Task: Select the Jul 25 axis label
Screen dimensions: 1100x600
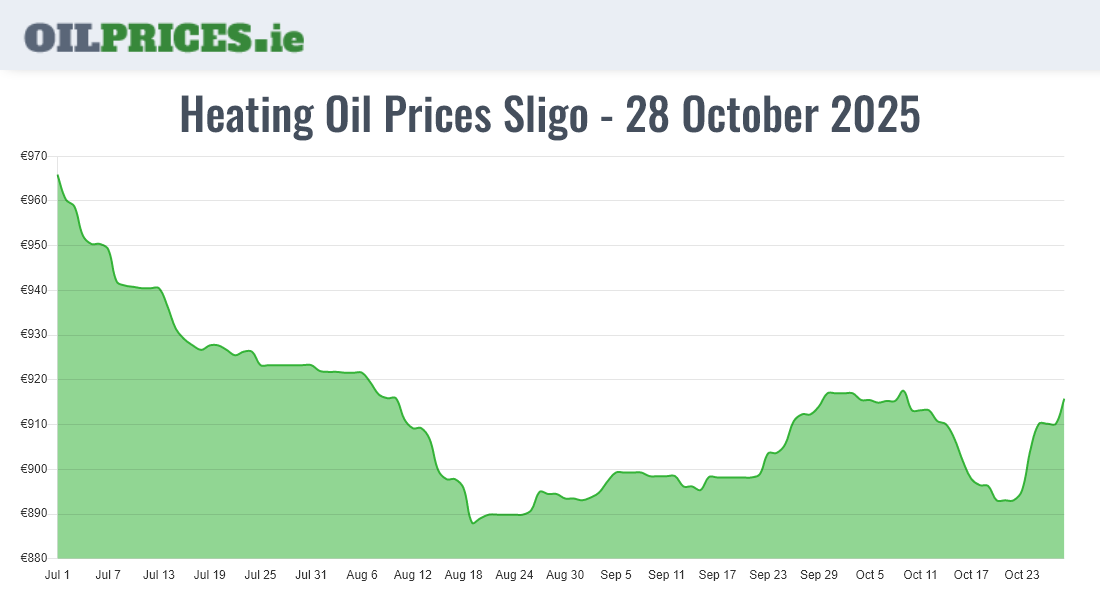Action: (x=260, y=575)
